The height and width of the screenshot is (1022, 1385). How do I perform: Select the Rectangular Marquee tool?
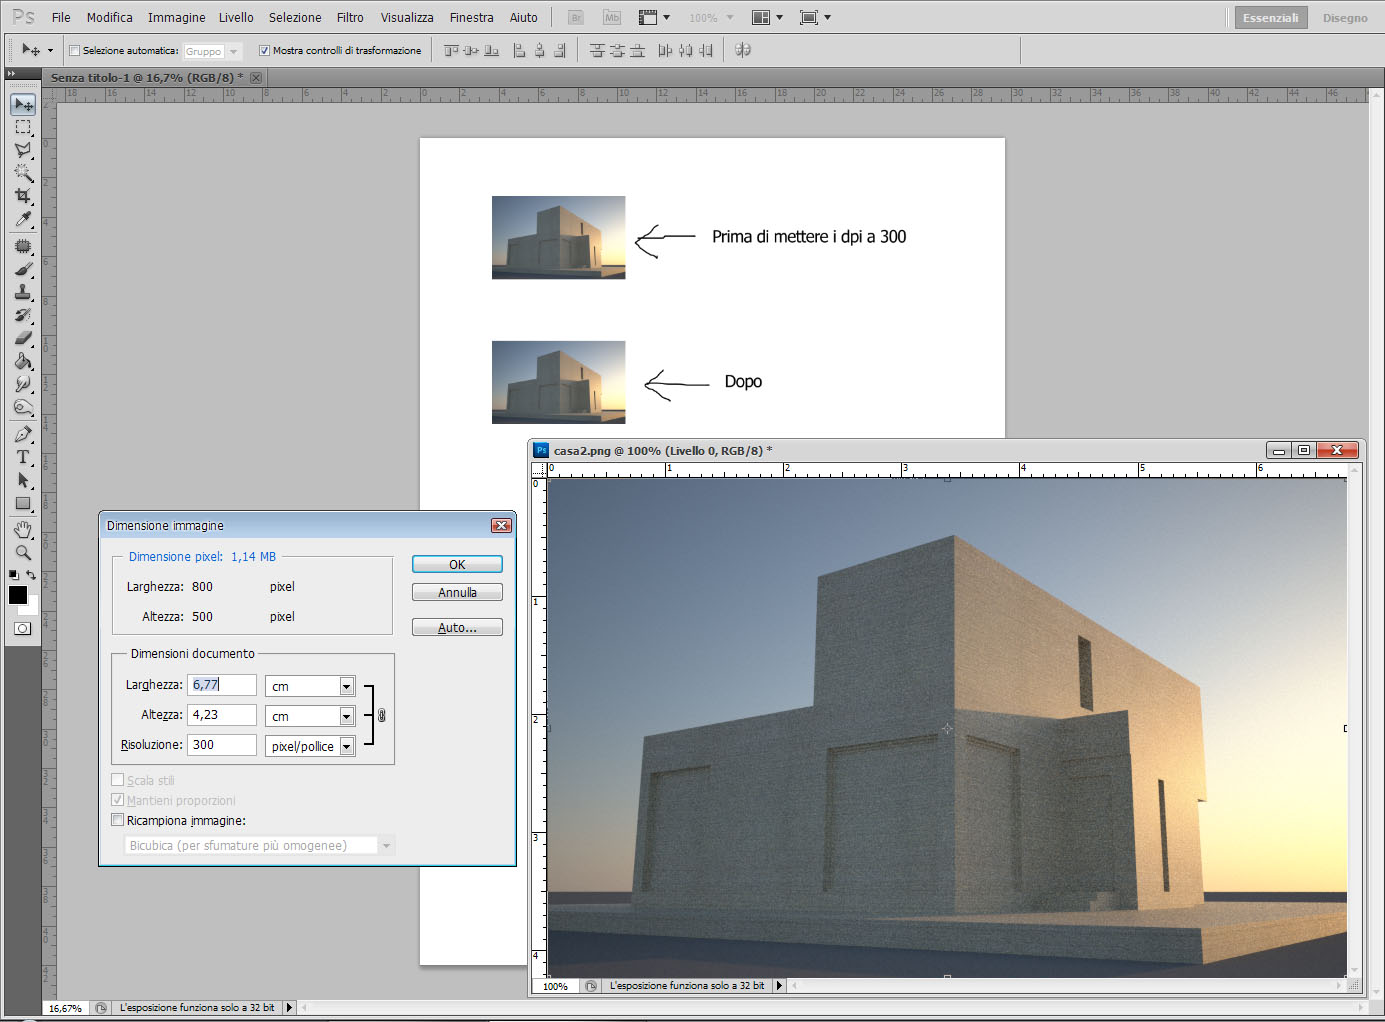[23, 127]
